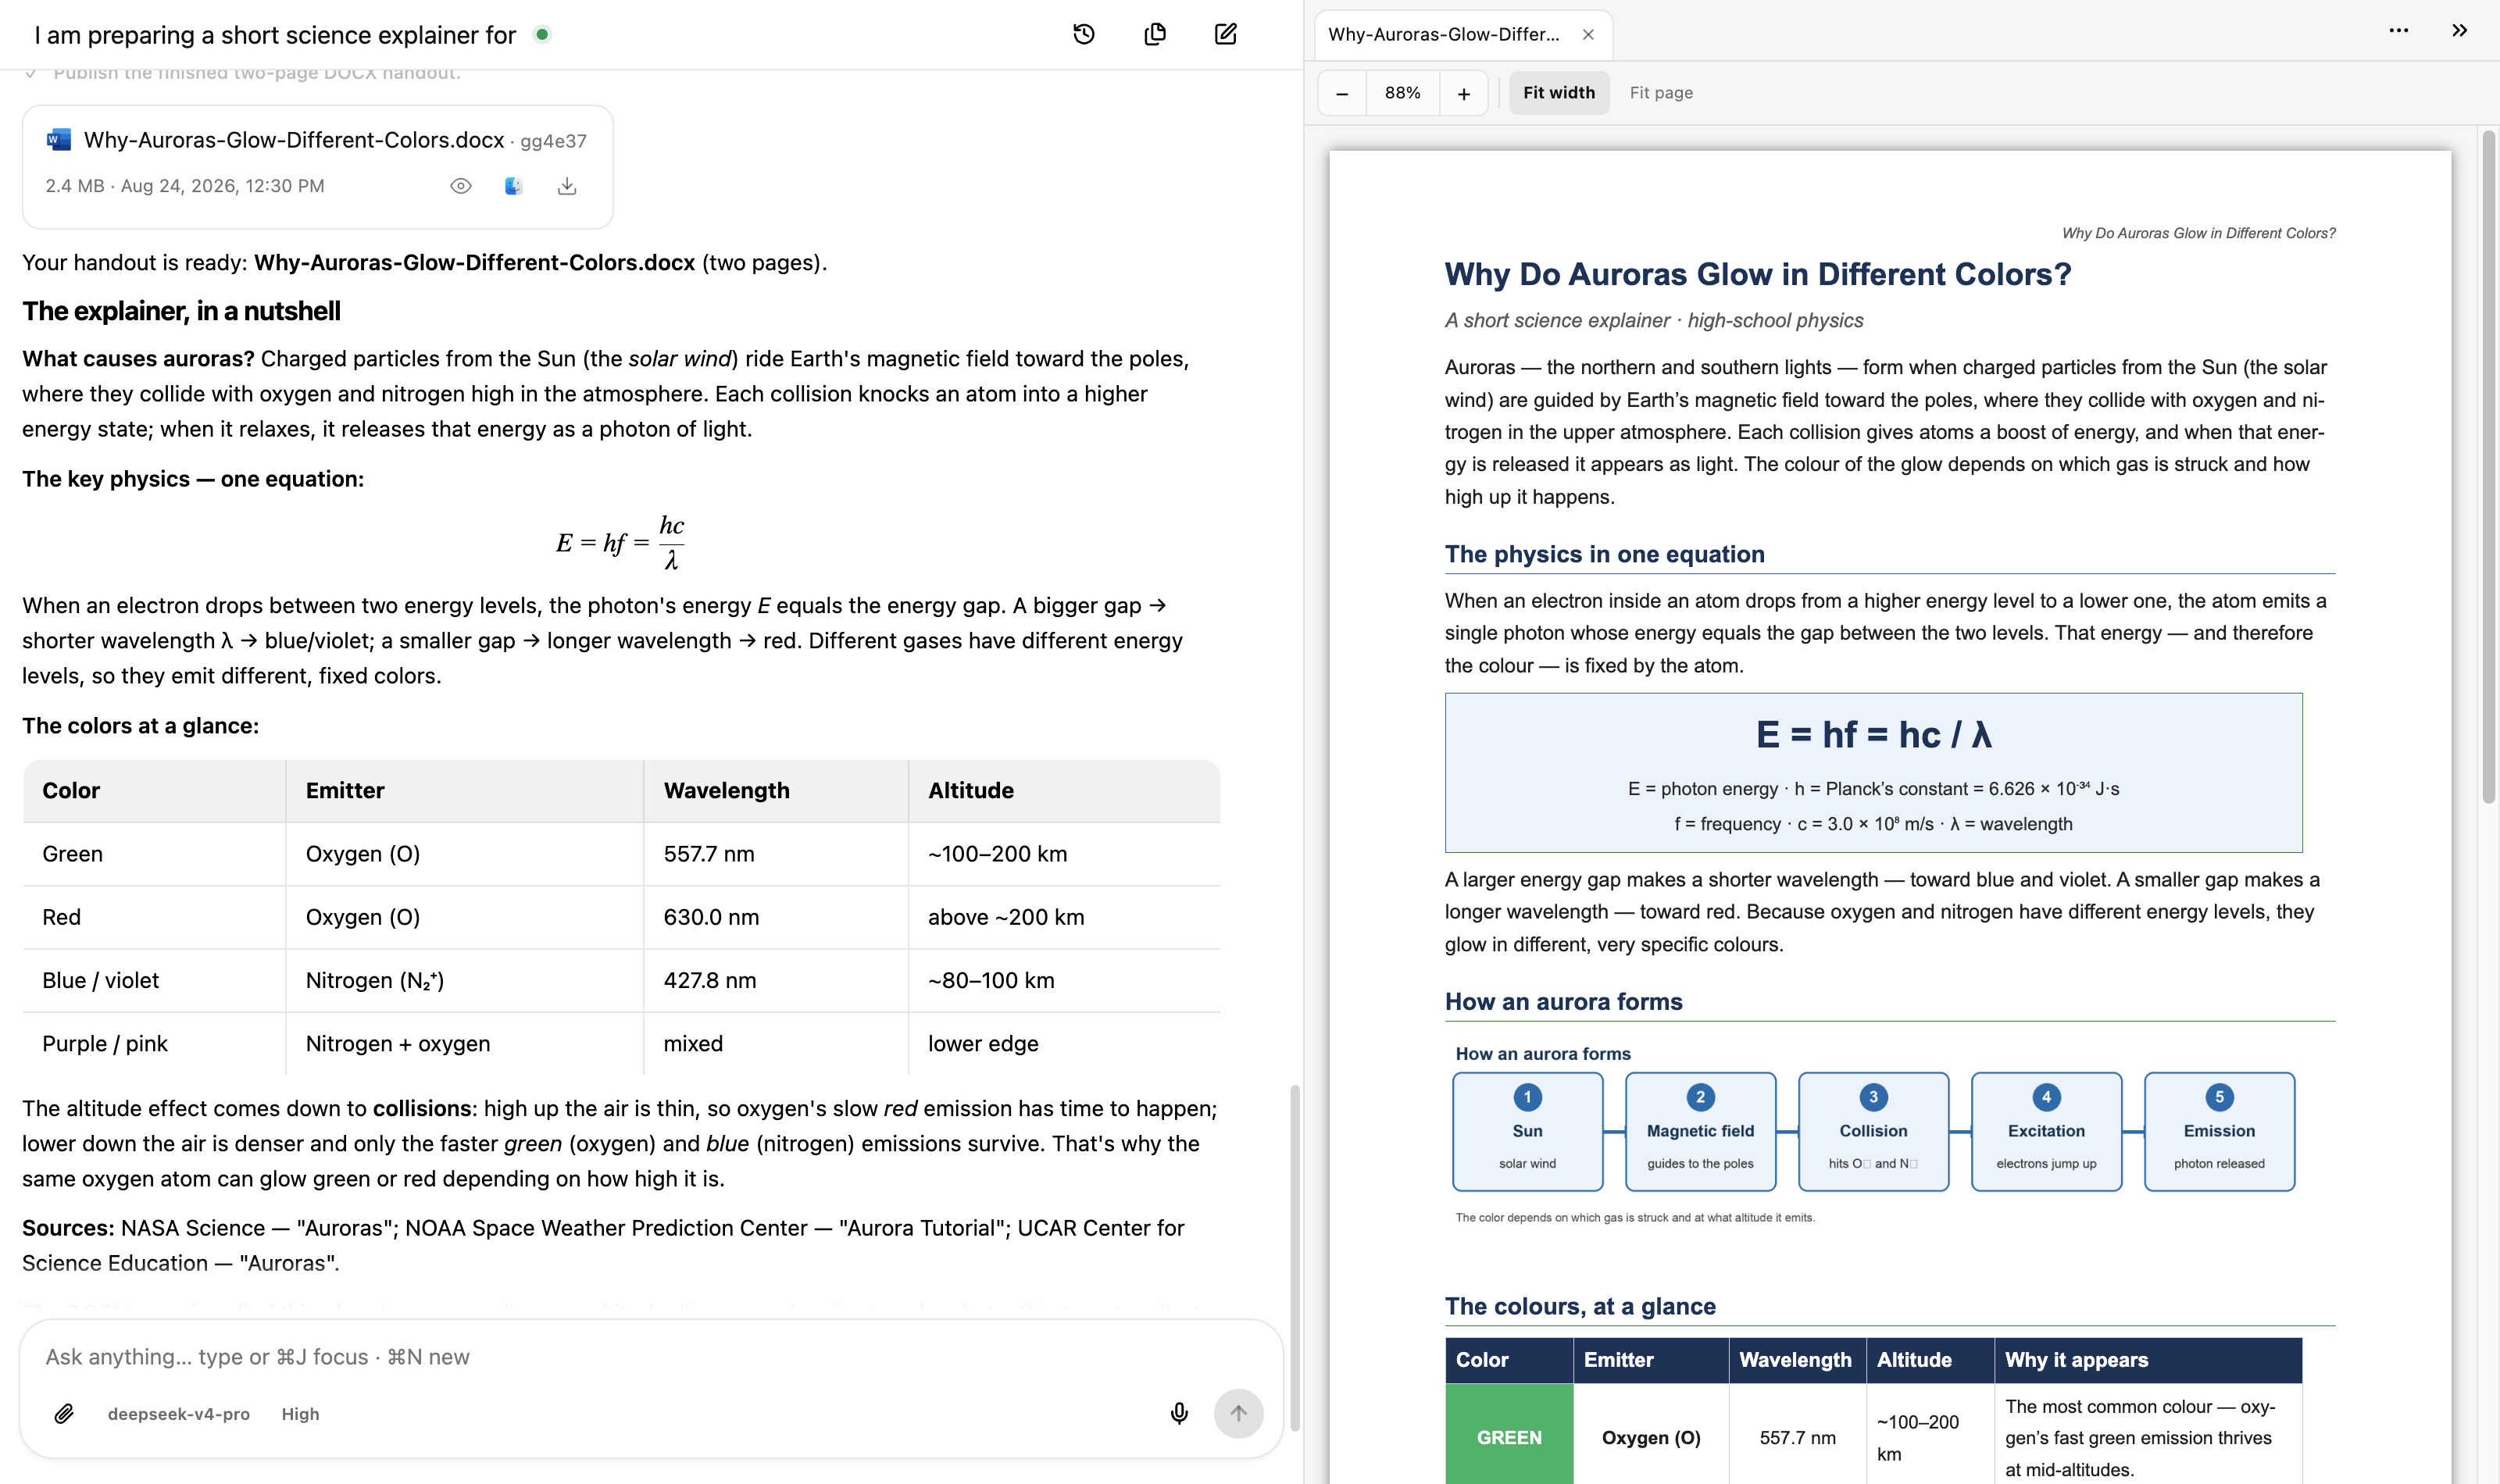Click the 'Magnetic field' step 2 box
Screen dimensions: 2500x1484
tap(1700, 1131)
